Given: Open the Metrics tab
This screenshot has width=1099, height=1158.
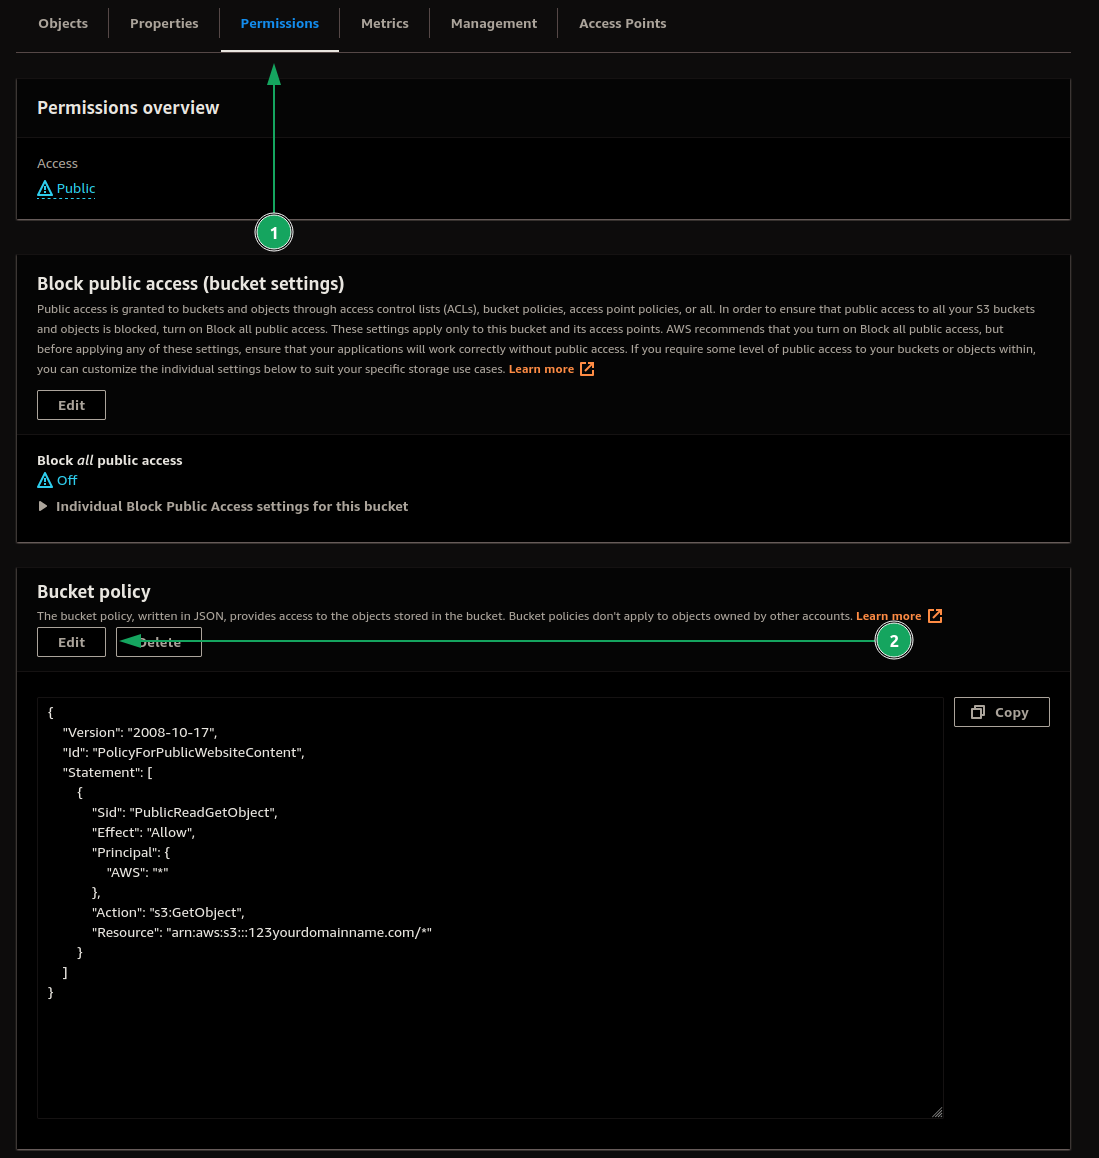Looking at the screenshot, I should click(385, 24).
